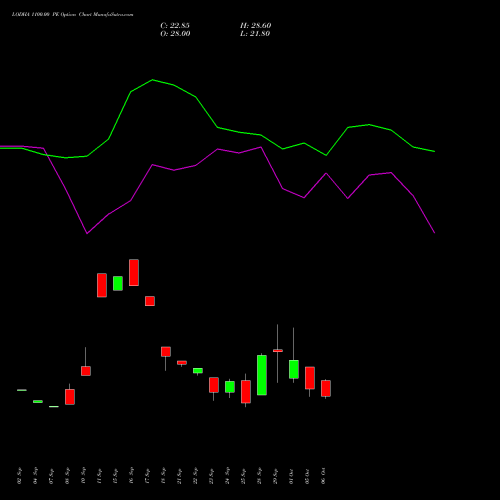The image size is (500, 500).
Task: Click the red candle on 11 Sep
Action: point(102,285)
